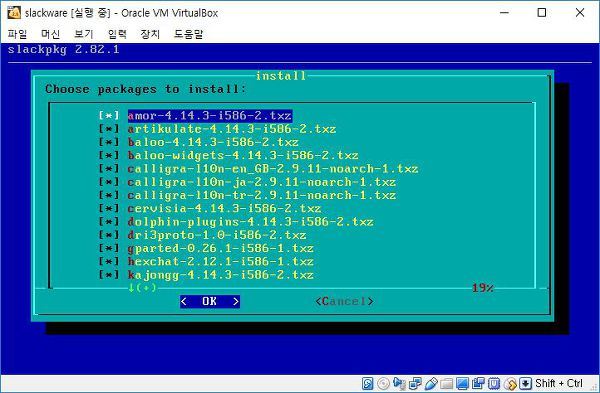Click the Cancel button in install dialog
The image size is (600, 393).
click(x=345, y=302)
